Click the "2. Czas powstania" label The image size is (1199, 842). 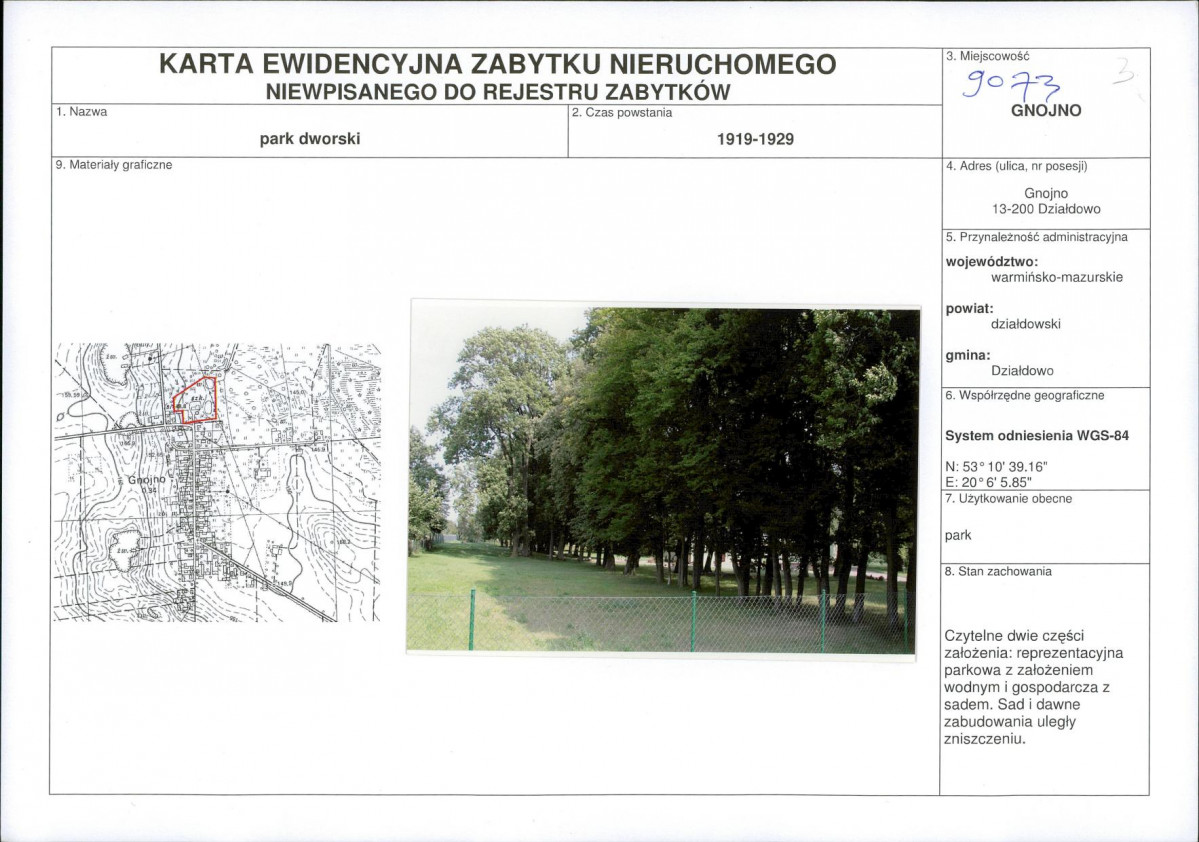622,112
